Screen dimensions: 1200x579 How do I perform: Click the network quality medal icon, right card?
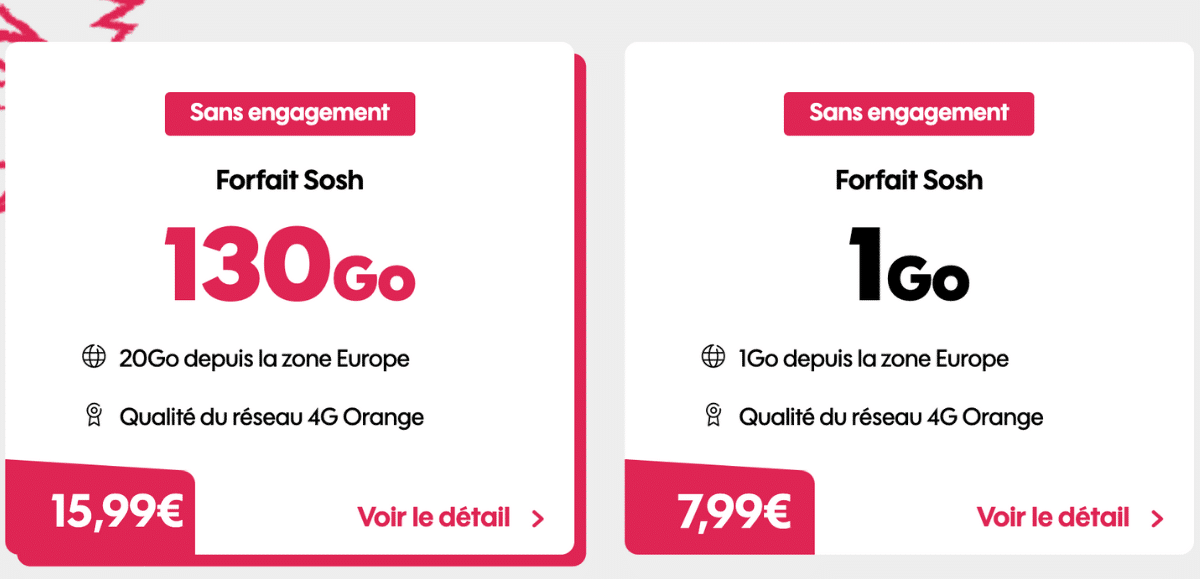click(x=711, y=416)
